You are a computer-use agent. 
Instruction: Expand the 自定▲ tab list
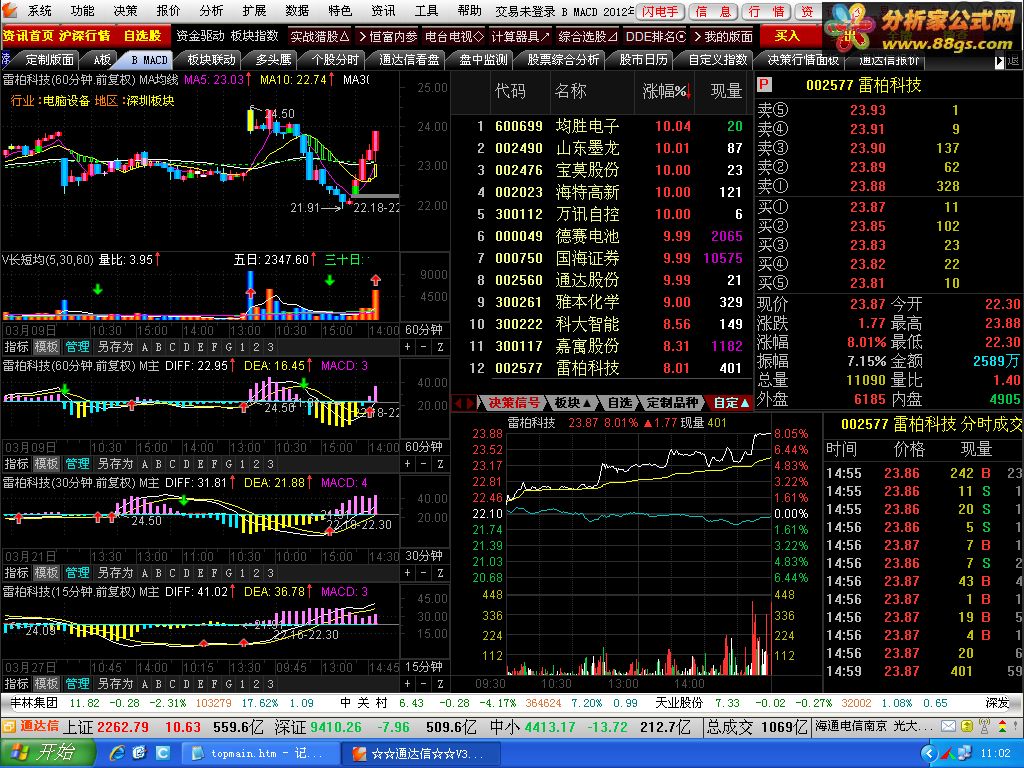731,403
